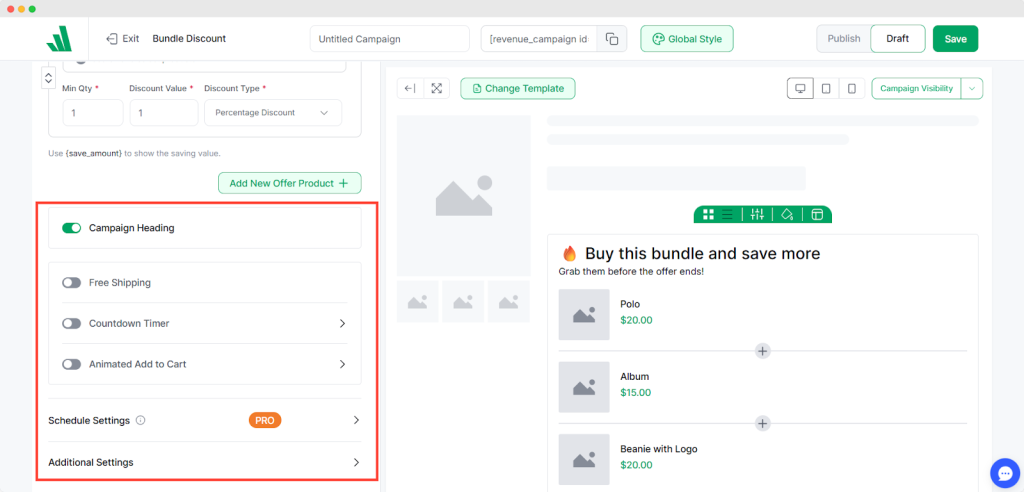Click Change Template button
The width and height of the screenshot is (1024, 492).
518,88
